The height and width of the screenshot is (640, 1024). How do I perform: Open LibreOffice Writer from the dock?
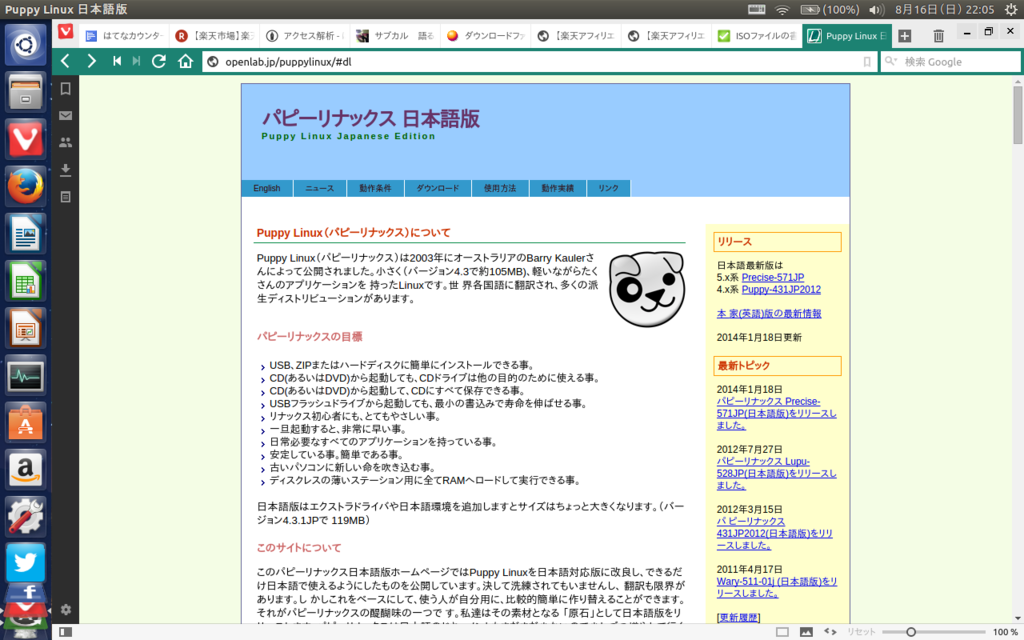25,233
